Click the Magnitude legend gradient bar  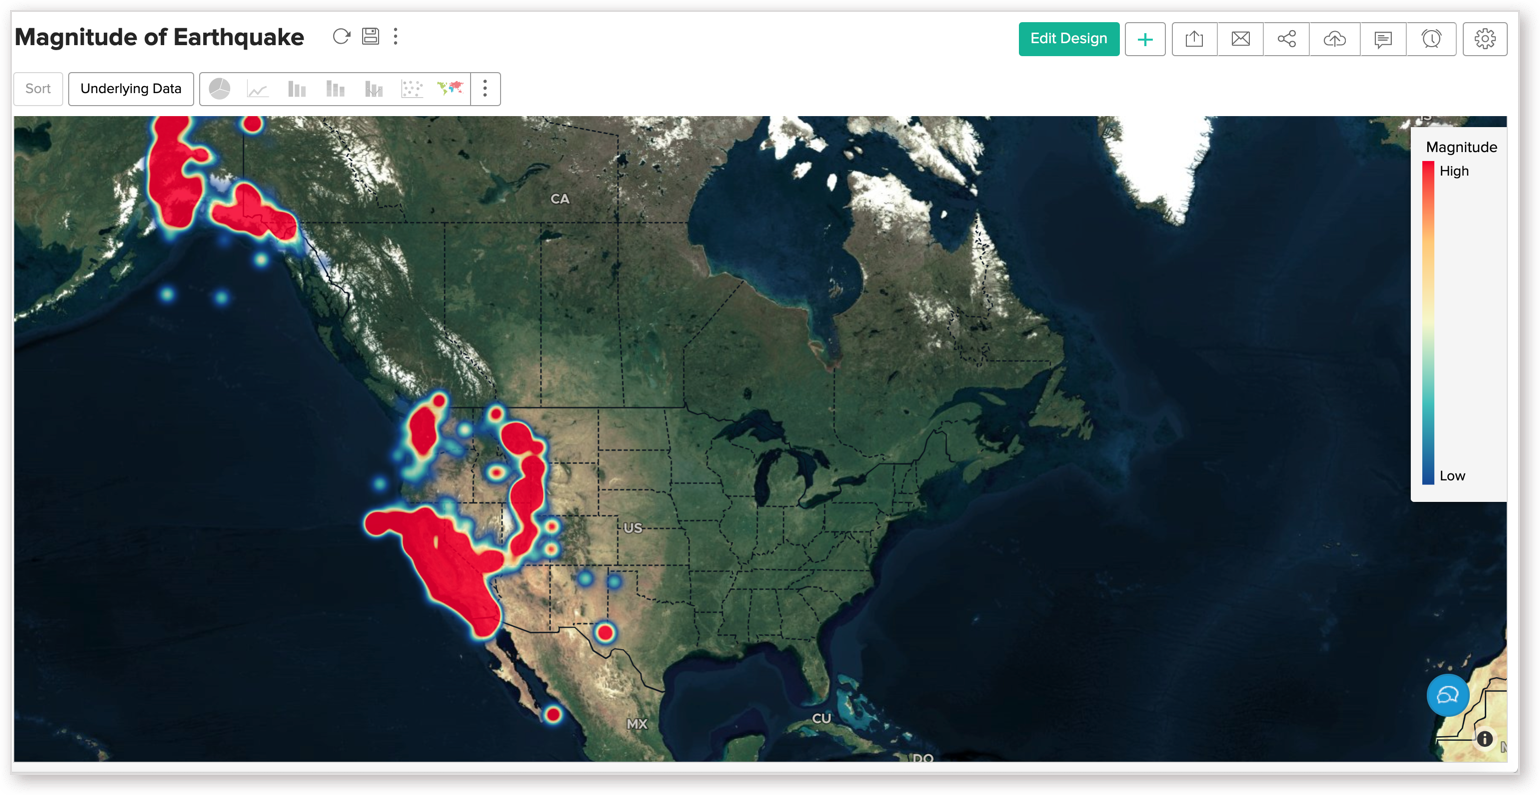1428,323
